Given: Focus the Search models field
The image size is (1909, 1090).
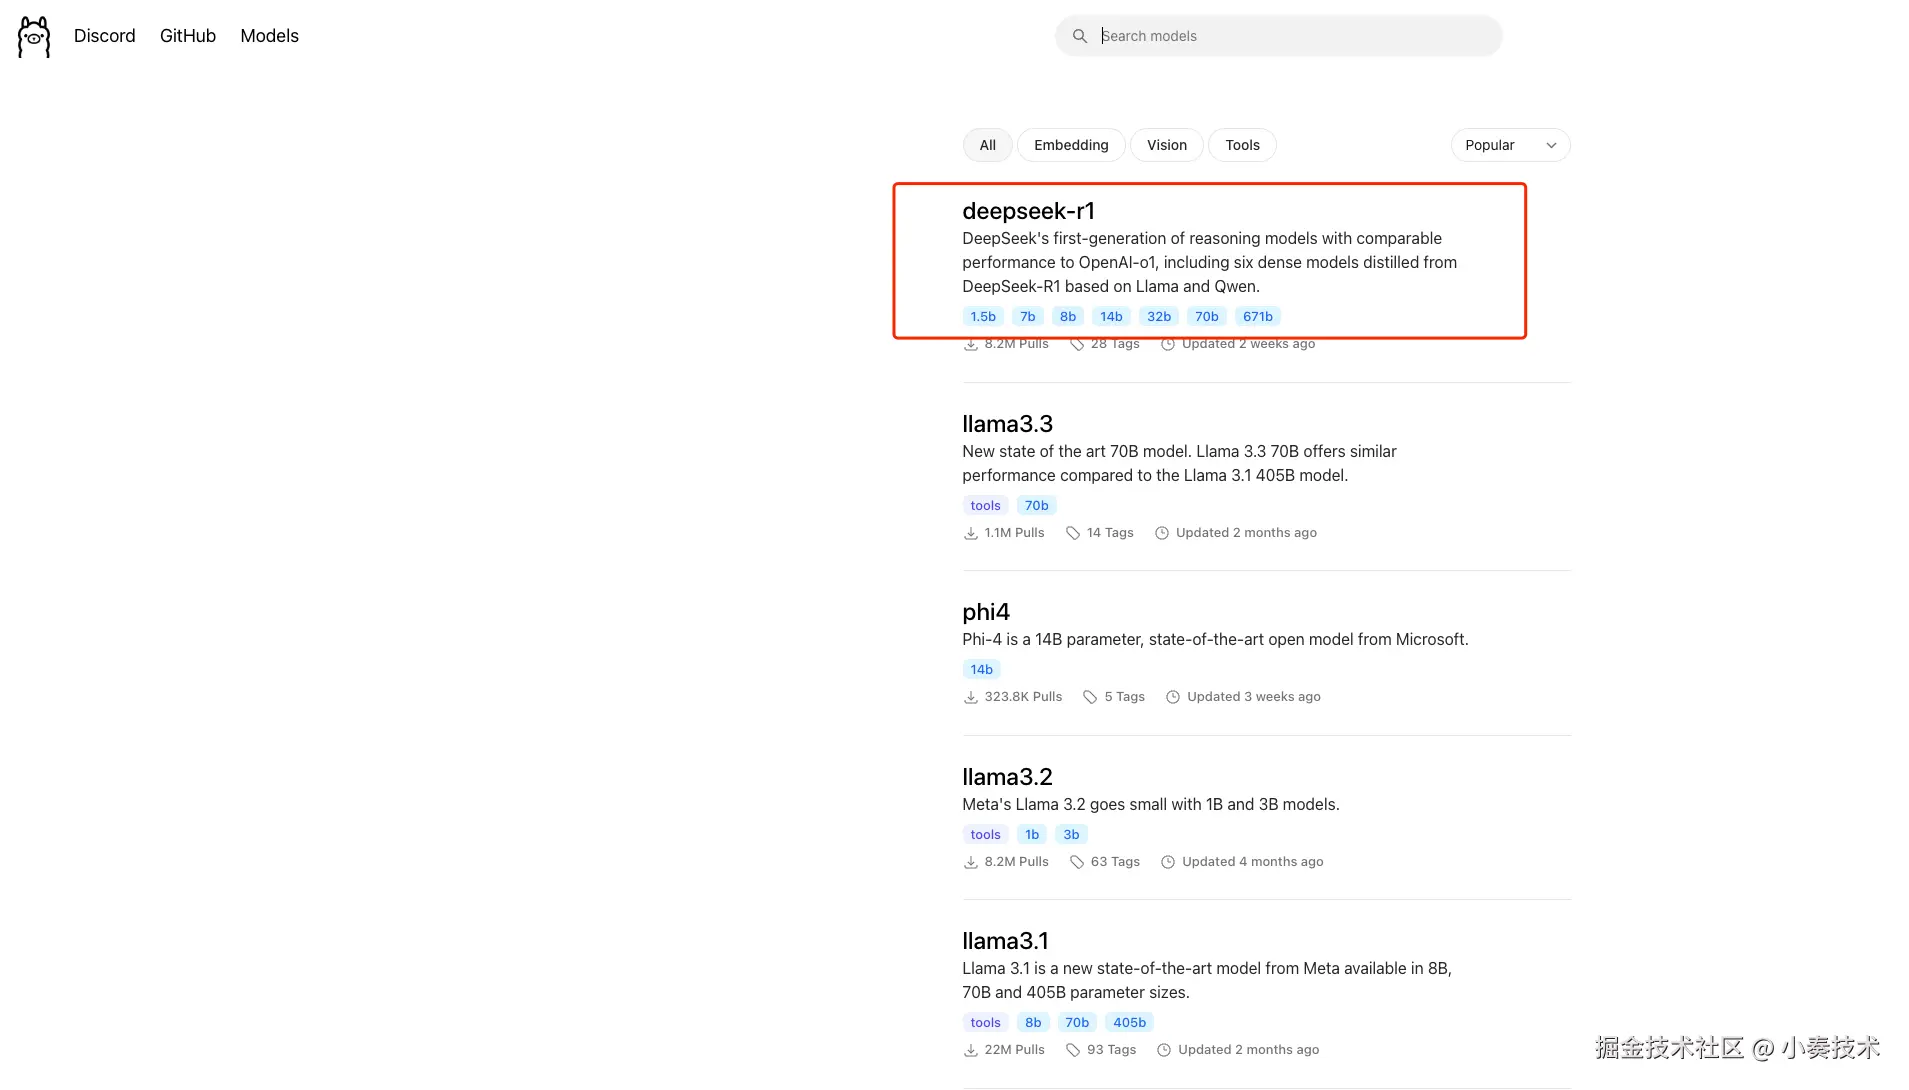Looking at the screenshot, I should pos(1279,36).
